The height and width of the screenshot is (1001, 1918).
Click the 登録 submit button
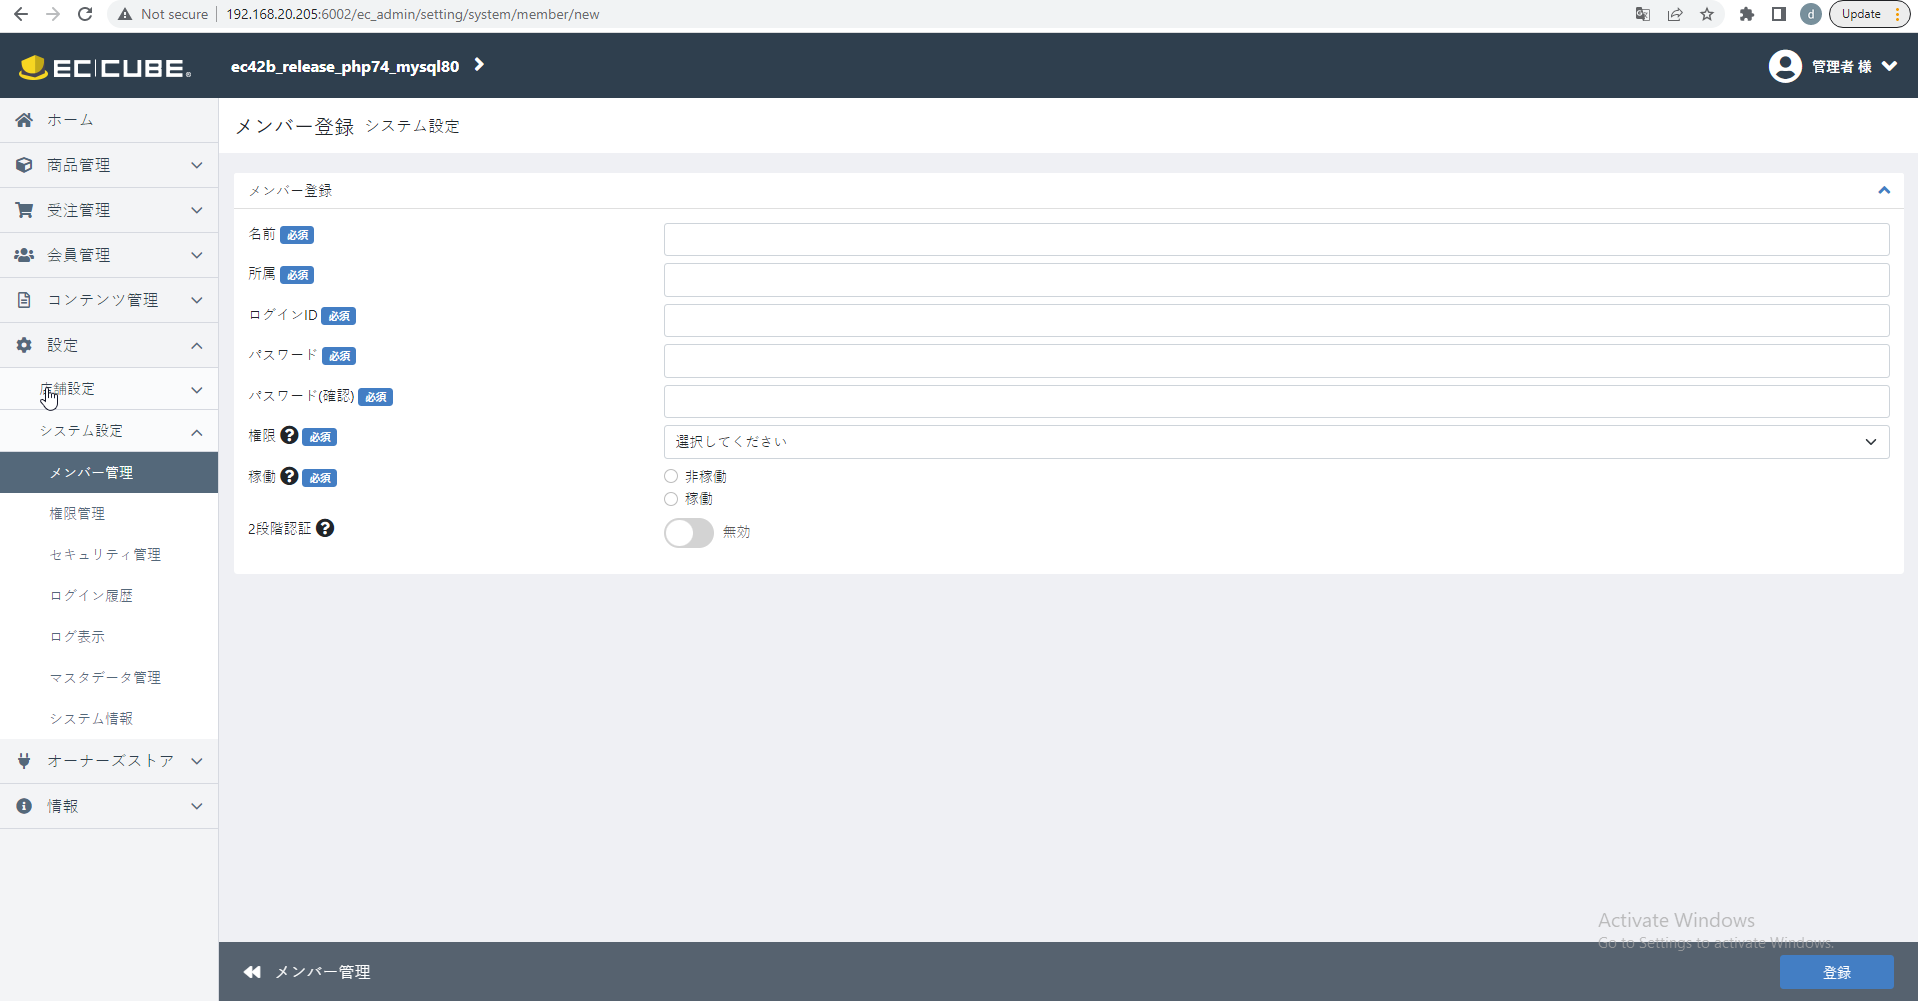pos(1836,971)
